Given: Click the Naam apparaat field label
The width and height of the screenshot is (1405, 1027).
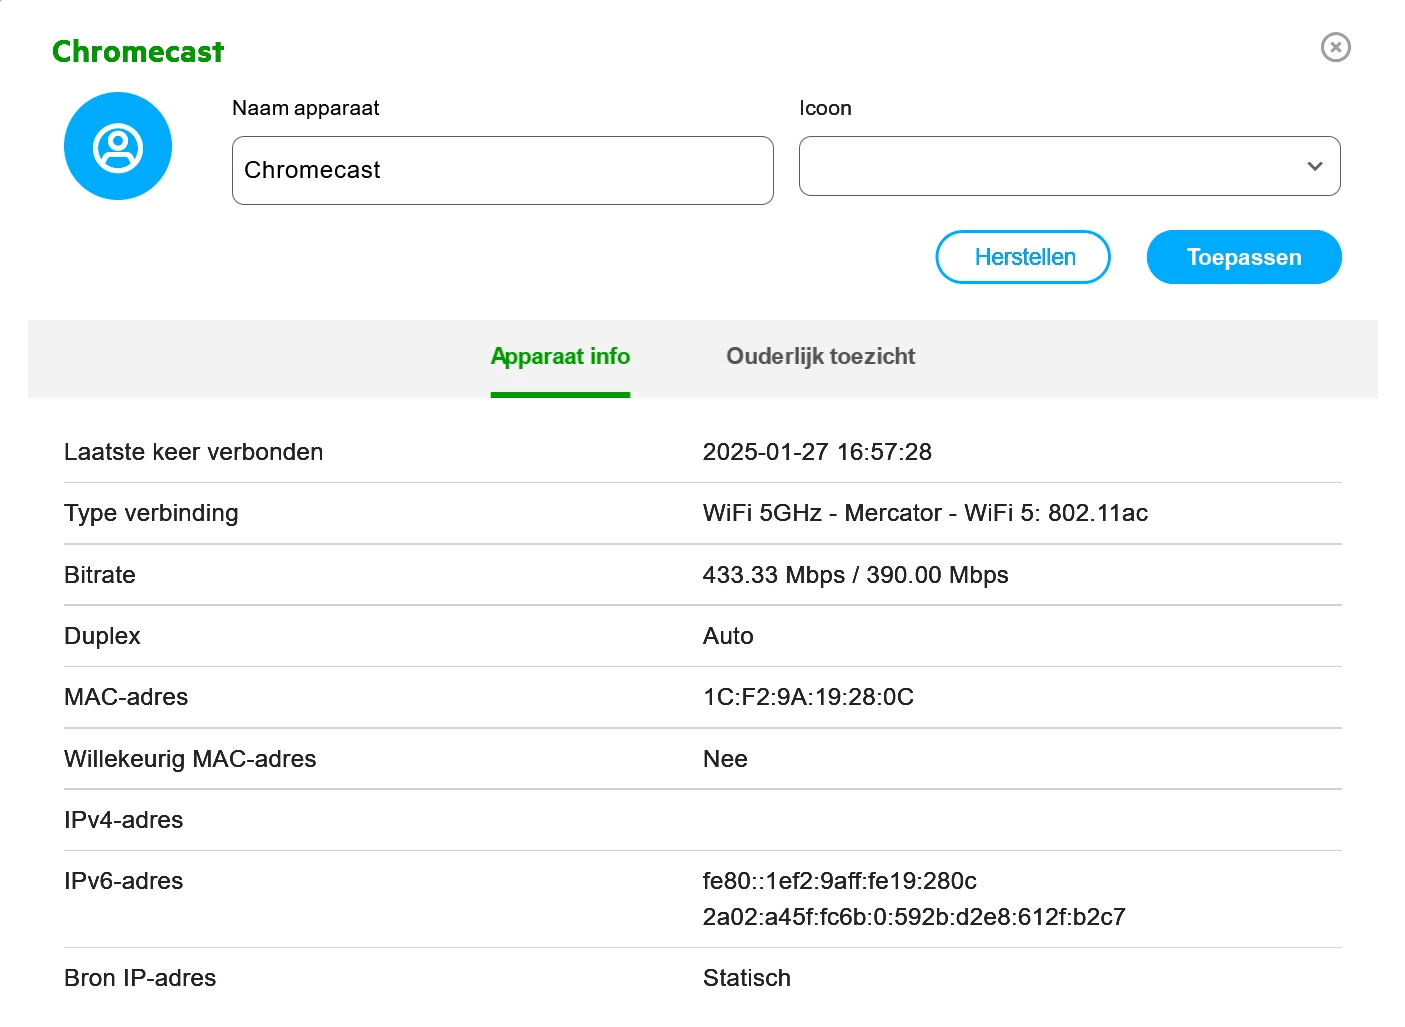Looking at the screenshot, I should pos(305,108).
